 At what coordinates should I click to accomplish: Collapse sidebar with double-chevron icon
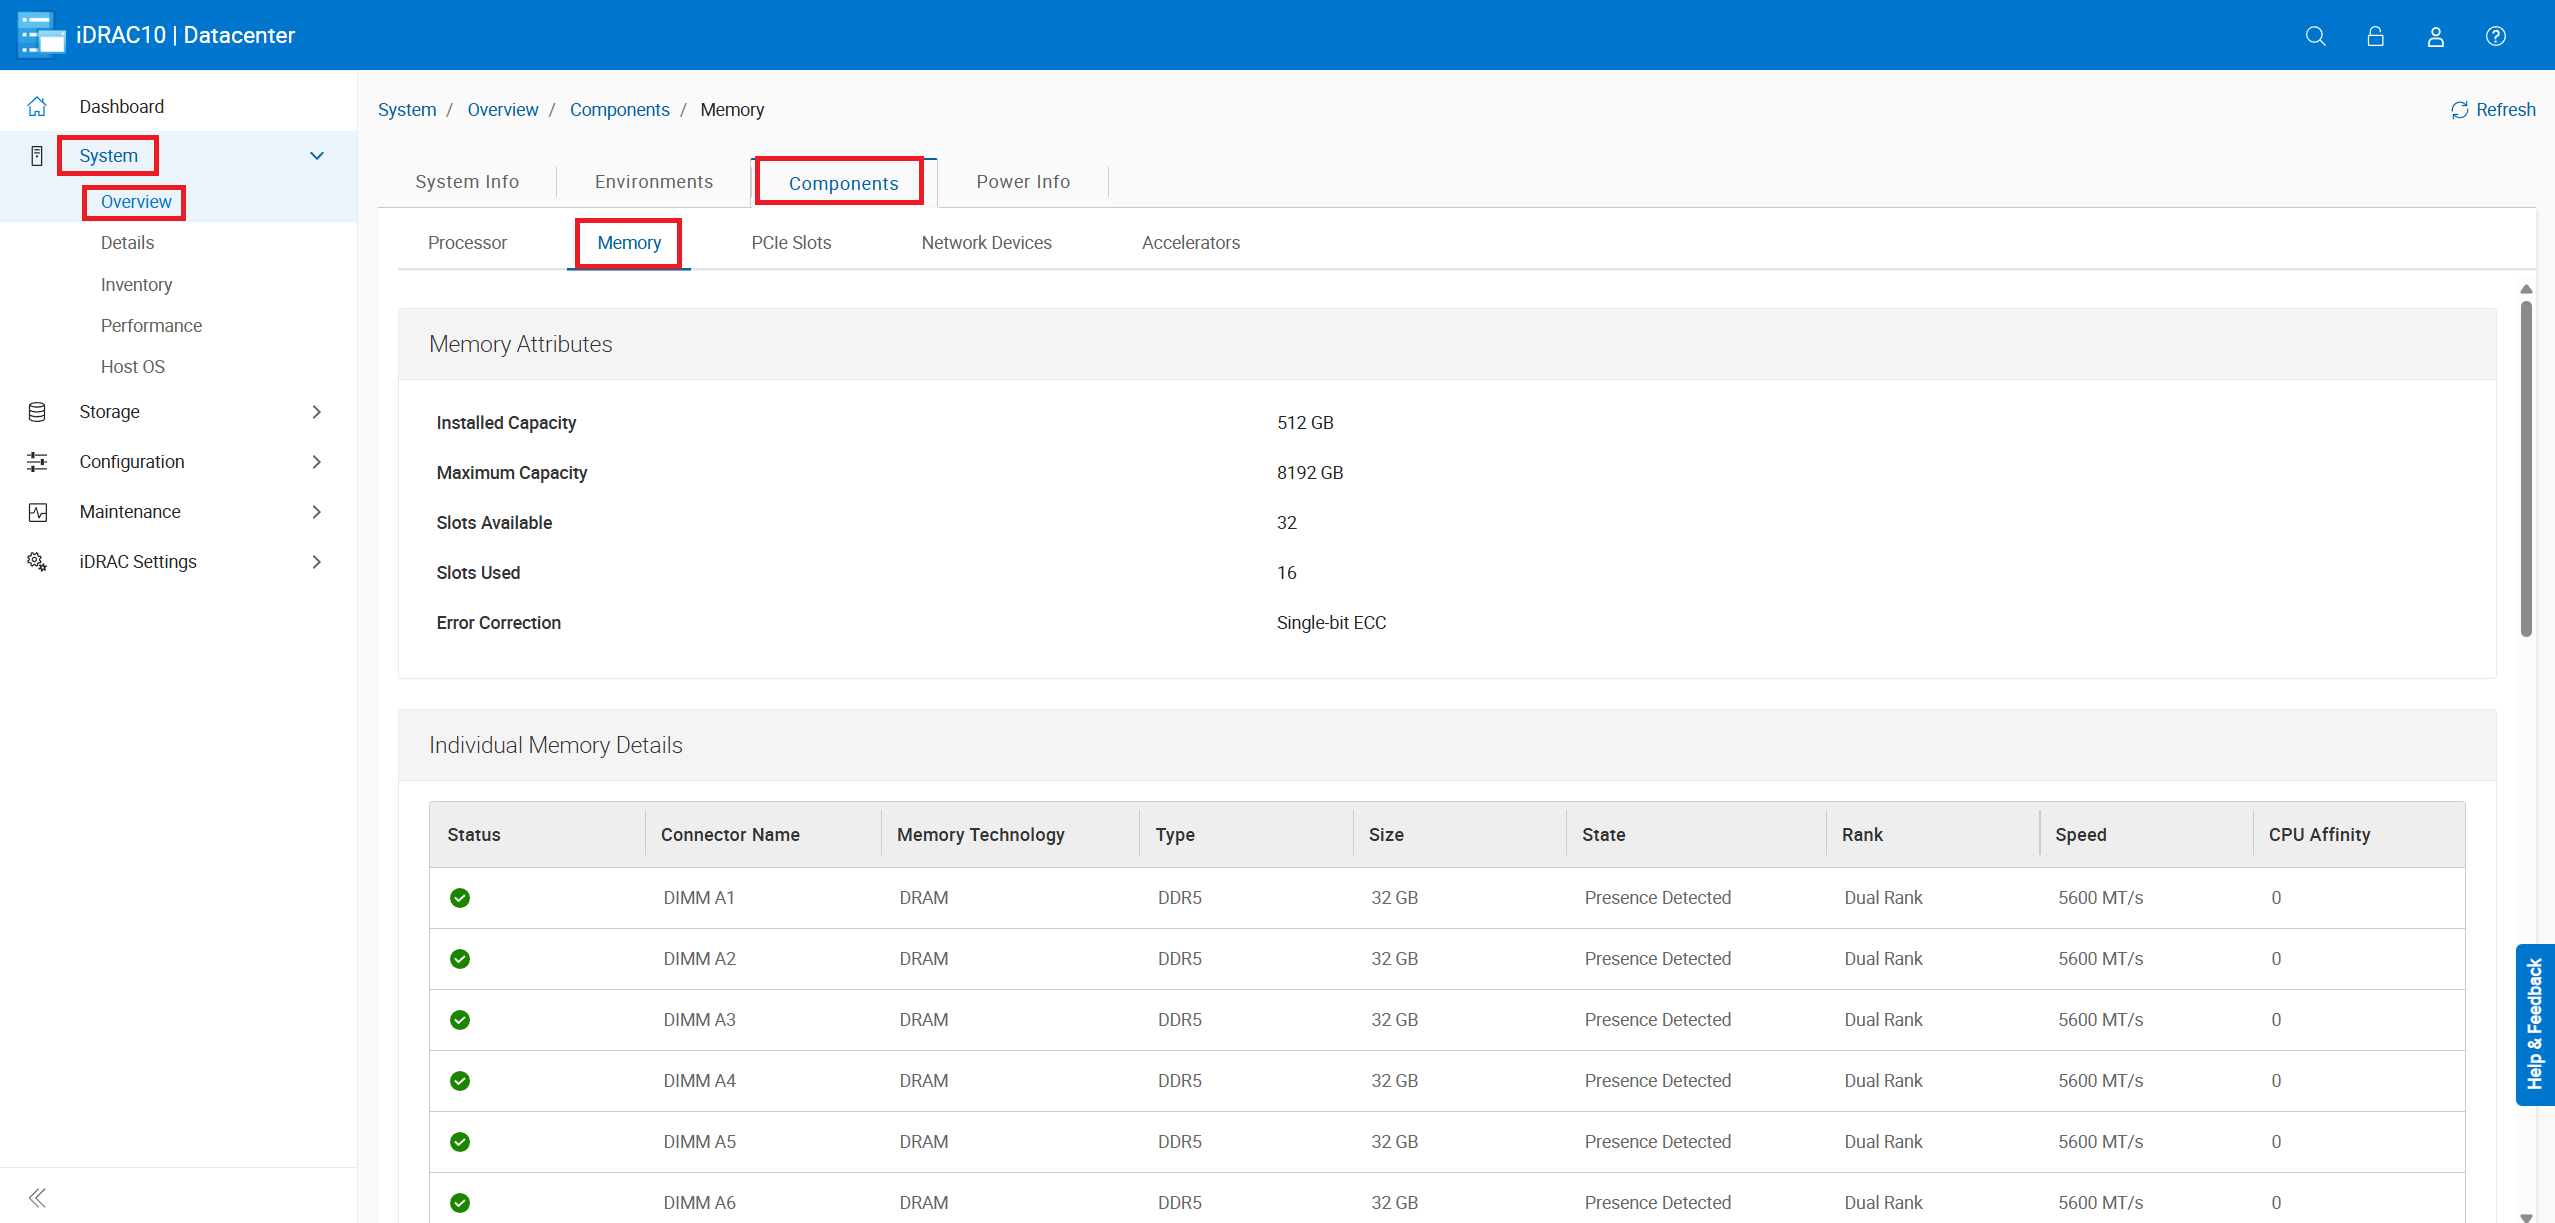pos(37,1197)
